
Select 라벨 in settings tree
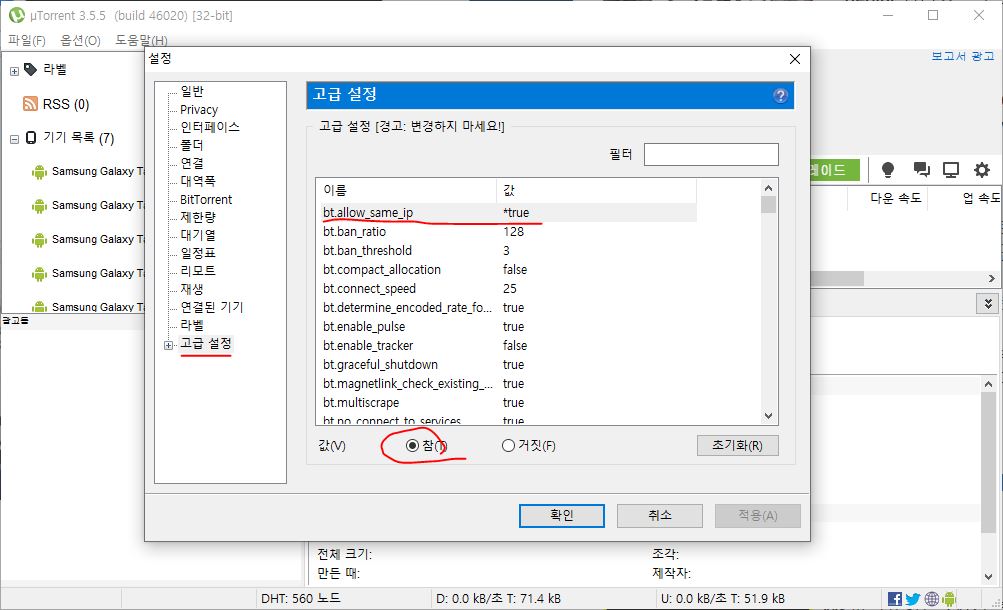coord(192,325)
